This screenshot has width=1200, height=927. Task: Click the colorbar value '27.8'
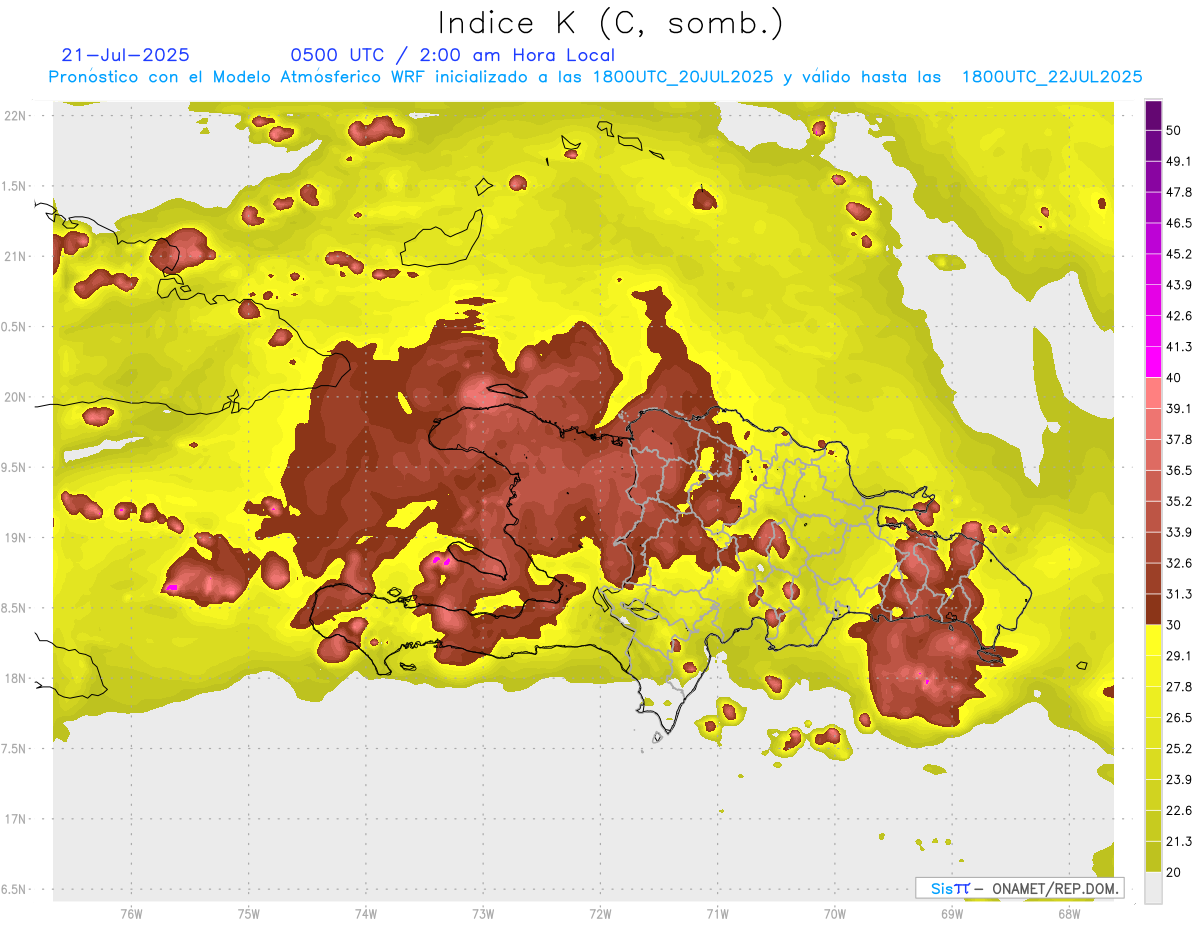pyautogui.click(x=1179, y=687)
